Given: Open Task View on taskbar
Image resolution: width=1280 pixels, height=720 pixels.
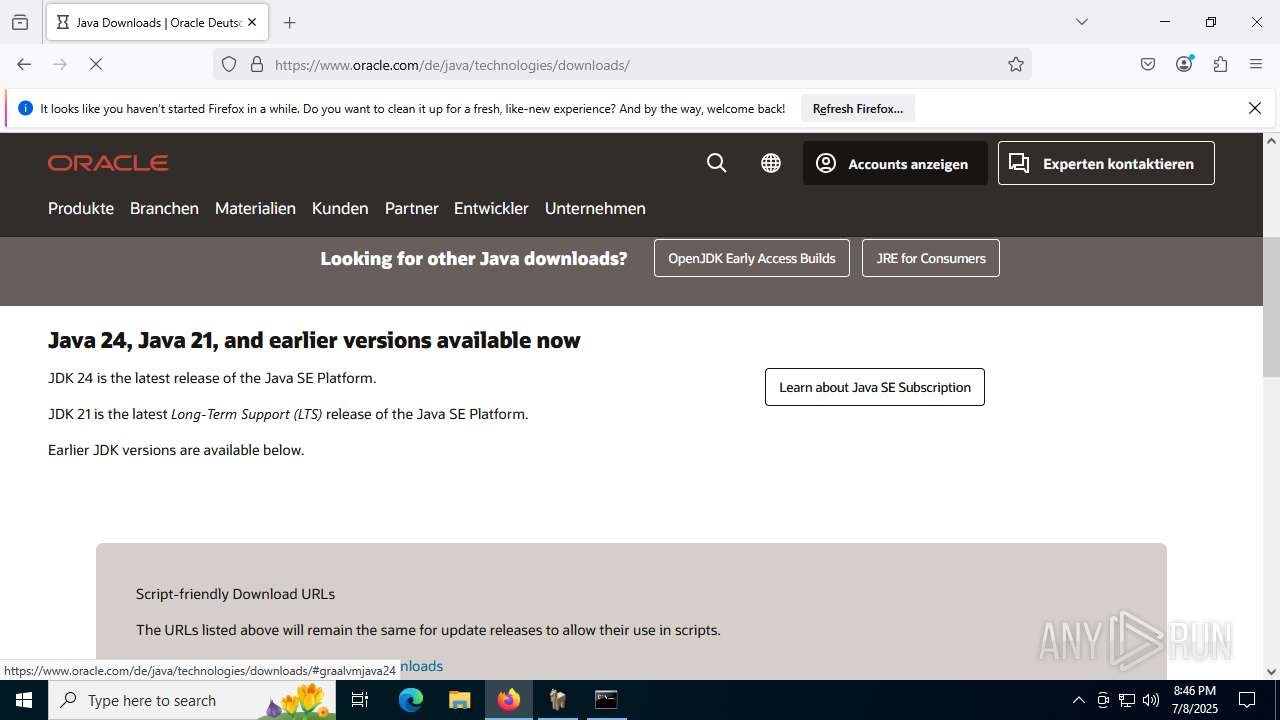Looking at the screenshot, I should pos(361,700).
